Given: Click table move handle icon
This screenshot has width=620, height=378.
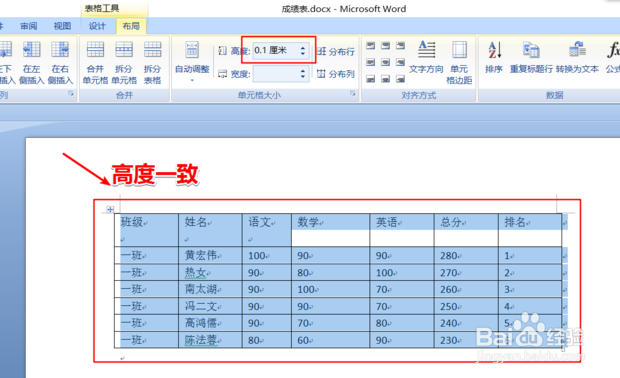Looking at the screenshot, I should tap(110, 209).
